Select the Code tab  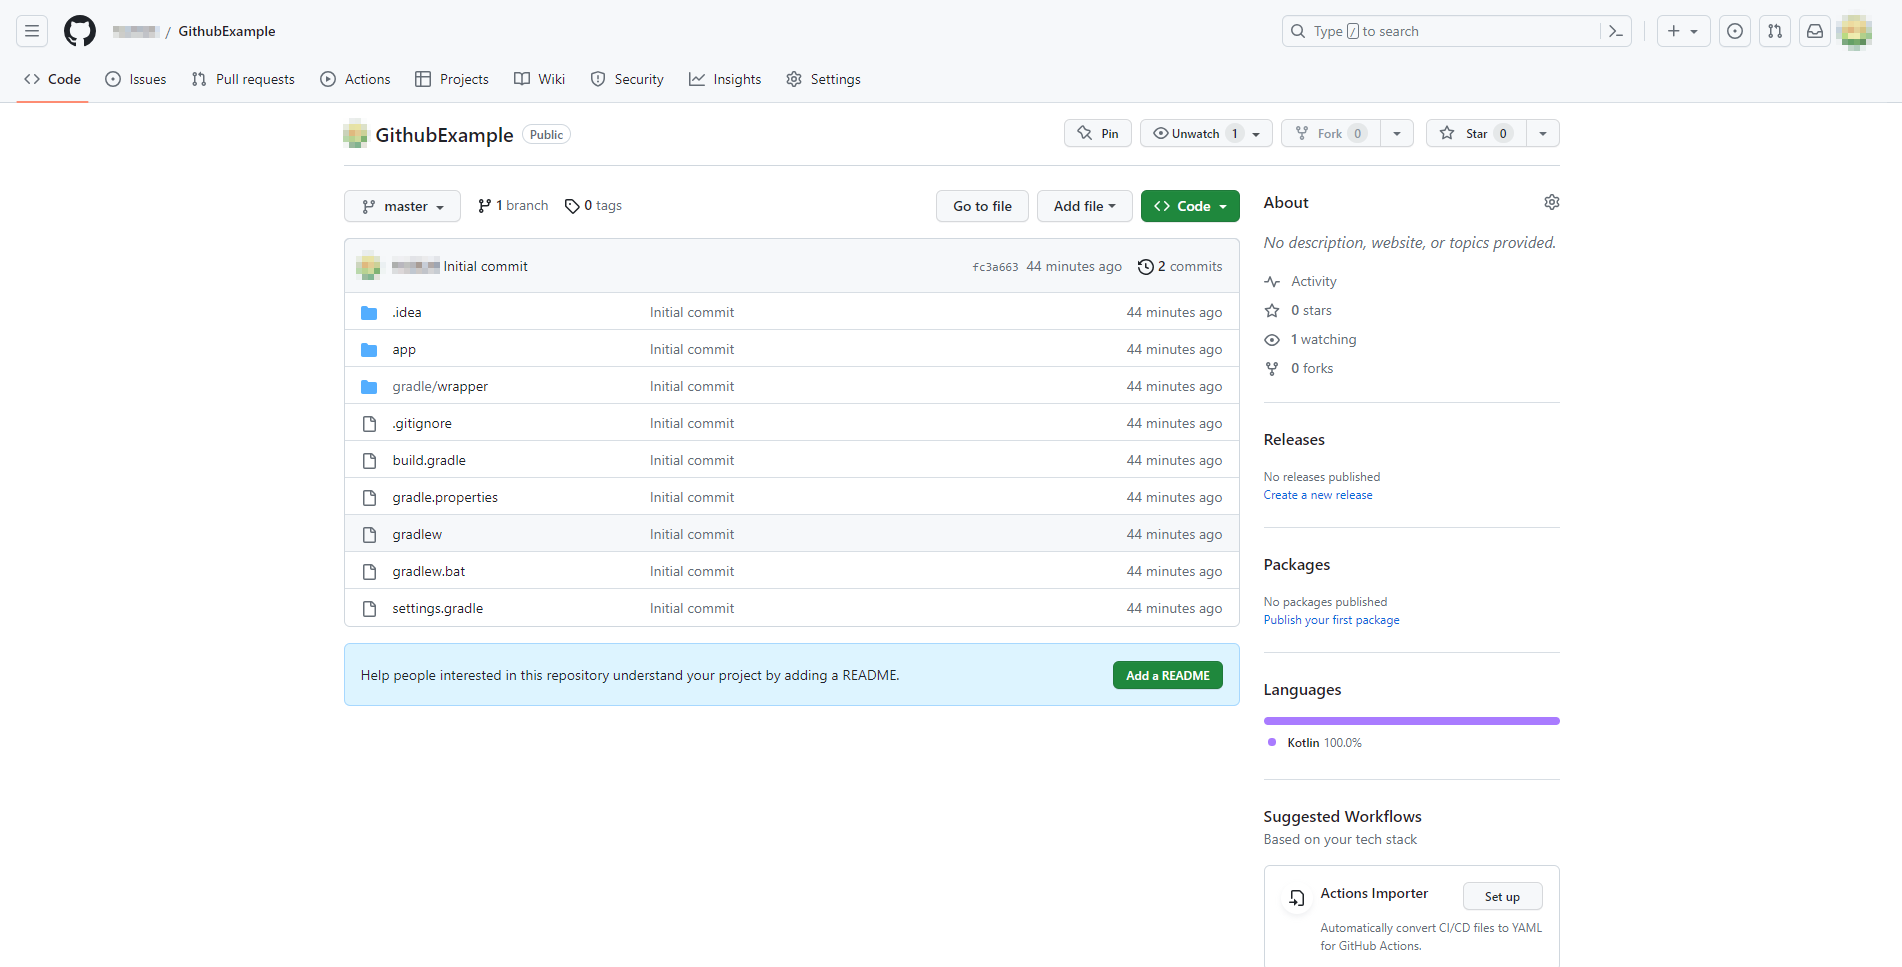click(52, 79)
